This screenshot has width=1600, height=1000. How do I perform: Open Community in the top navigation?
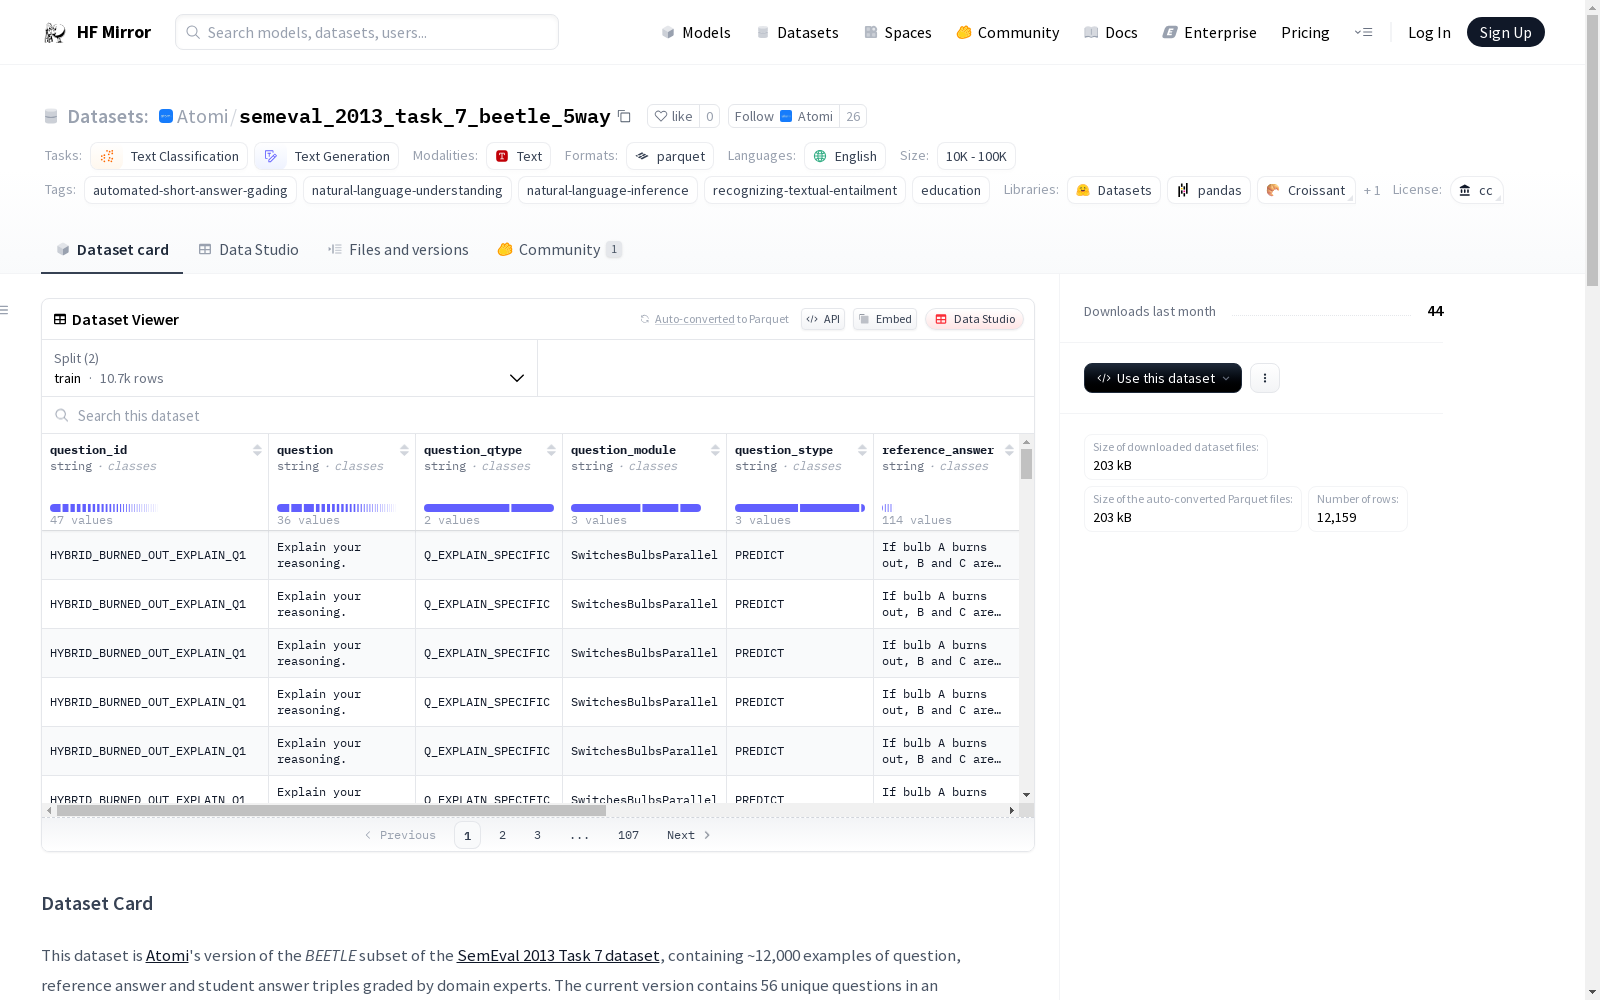tap(1008, 32)
